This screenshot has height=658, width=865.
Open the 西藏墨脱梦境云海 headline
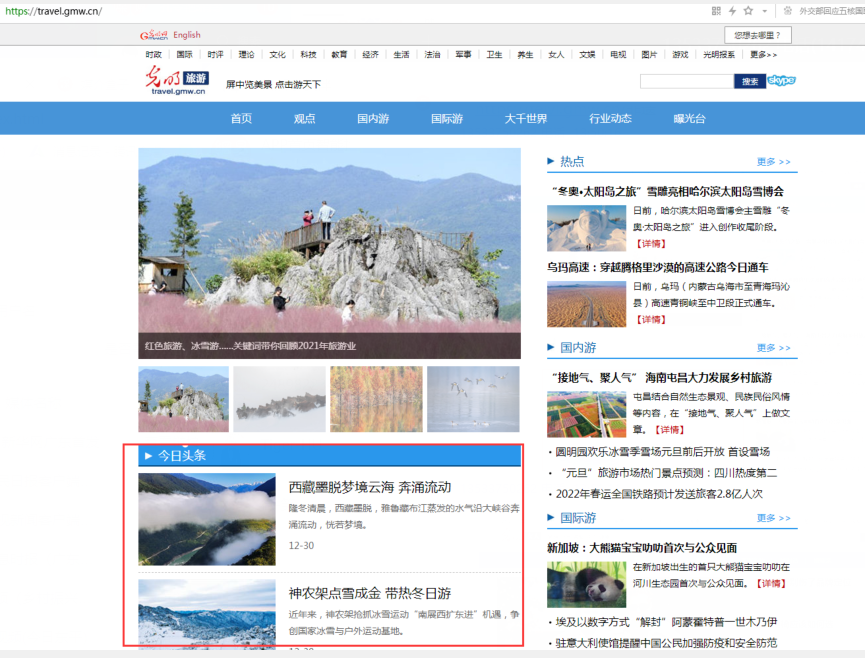[x=370, y=488]
